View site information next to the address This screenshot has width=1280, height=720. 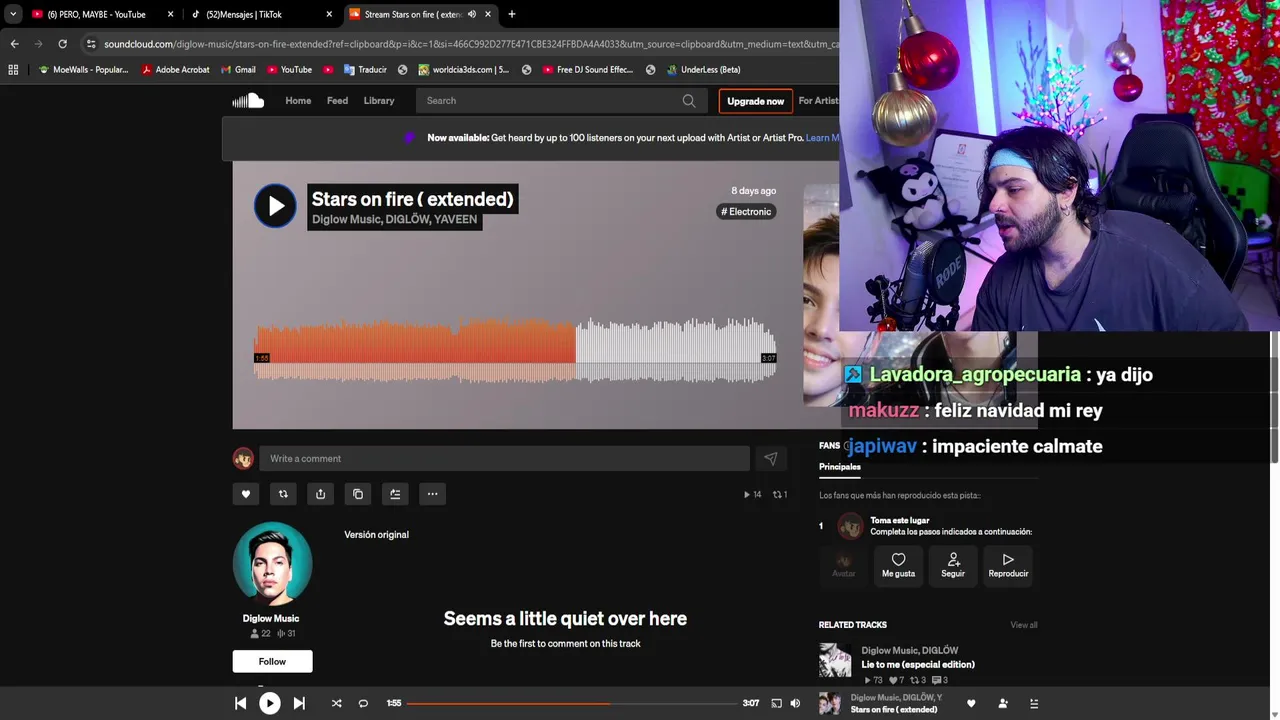[x=91, y=44]
